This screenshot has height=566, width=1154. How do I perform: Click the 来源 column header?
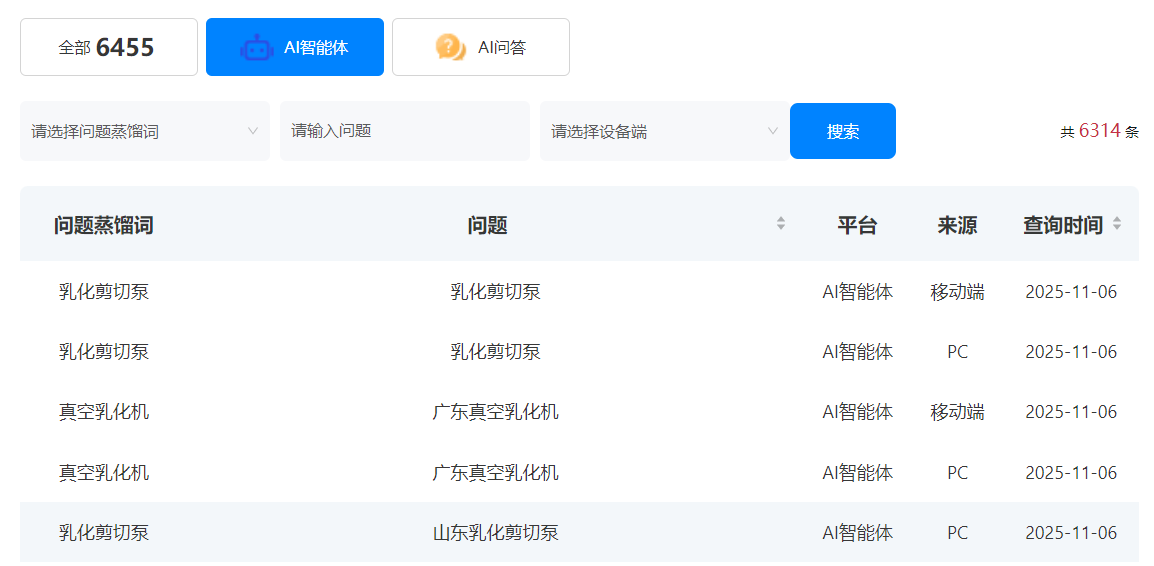pos(957,225)
